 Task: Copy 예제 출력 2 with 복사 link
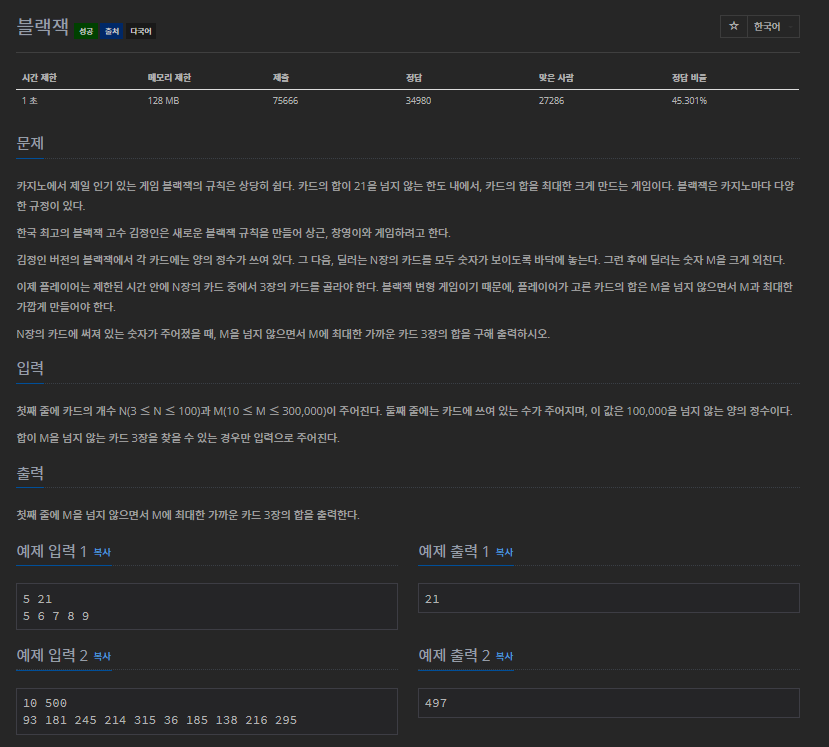pyautogui.click(x=504, y=657)
